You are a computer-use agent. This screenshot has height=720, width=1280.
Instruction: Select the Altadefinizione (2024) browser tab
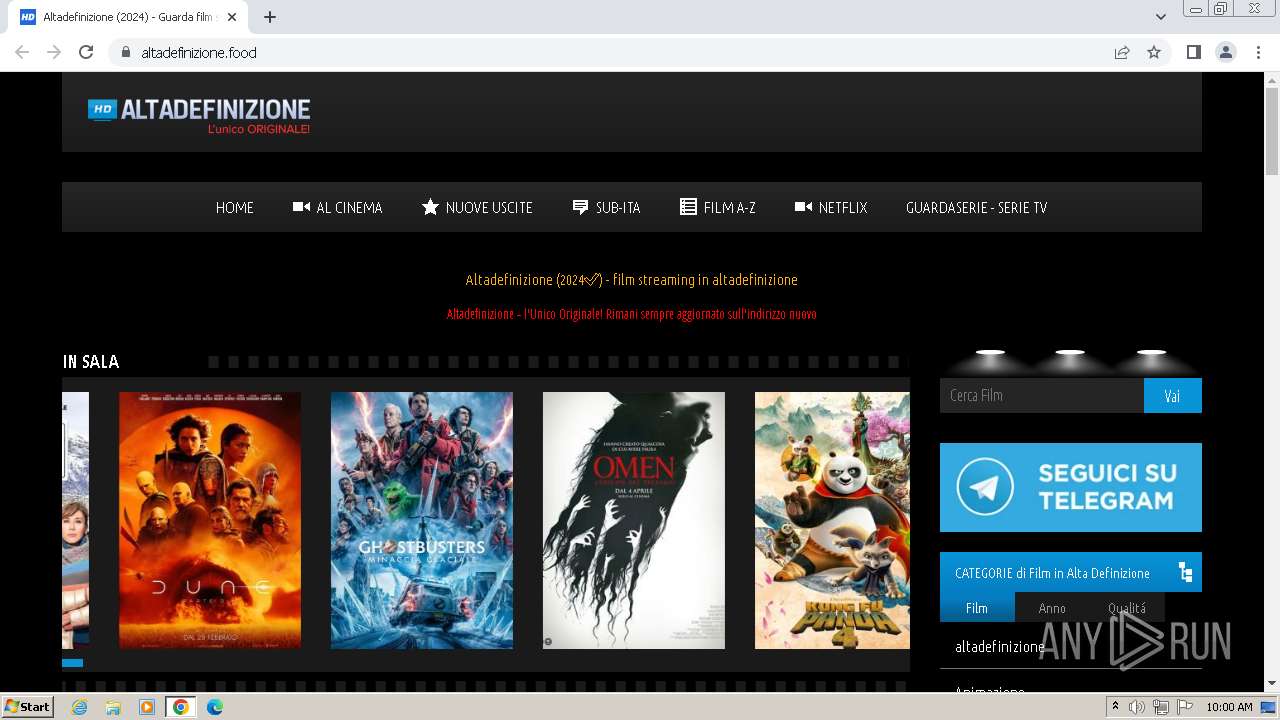[129, 17]
